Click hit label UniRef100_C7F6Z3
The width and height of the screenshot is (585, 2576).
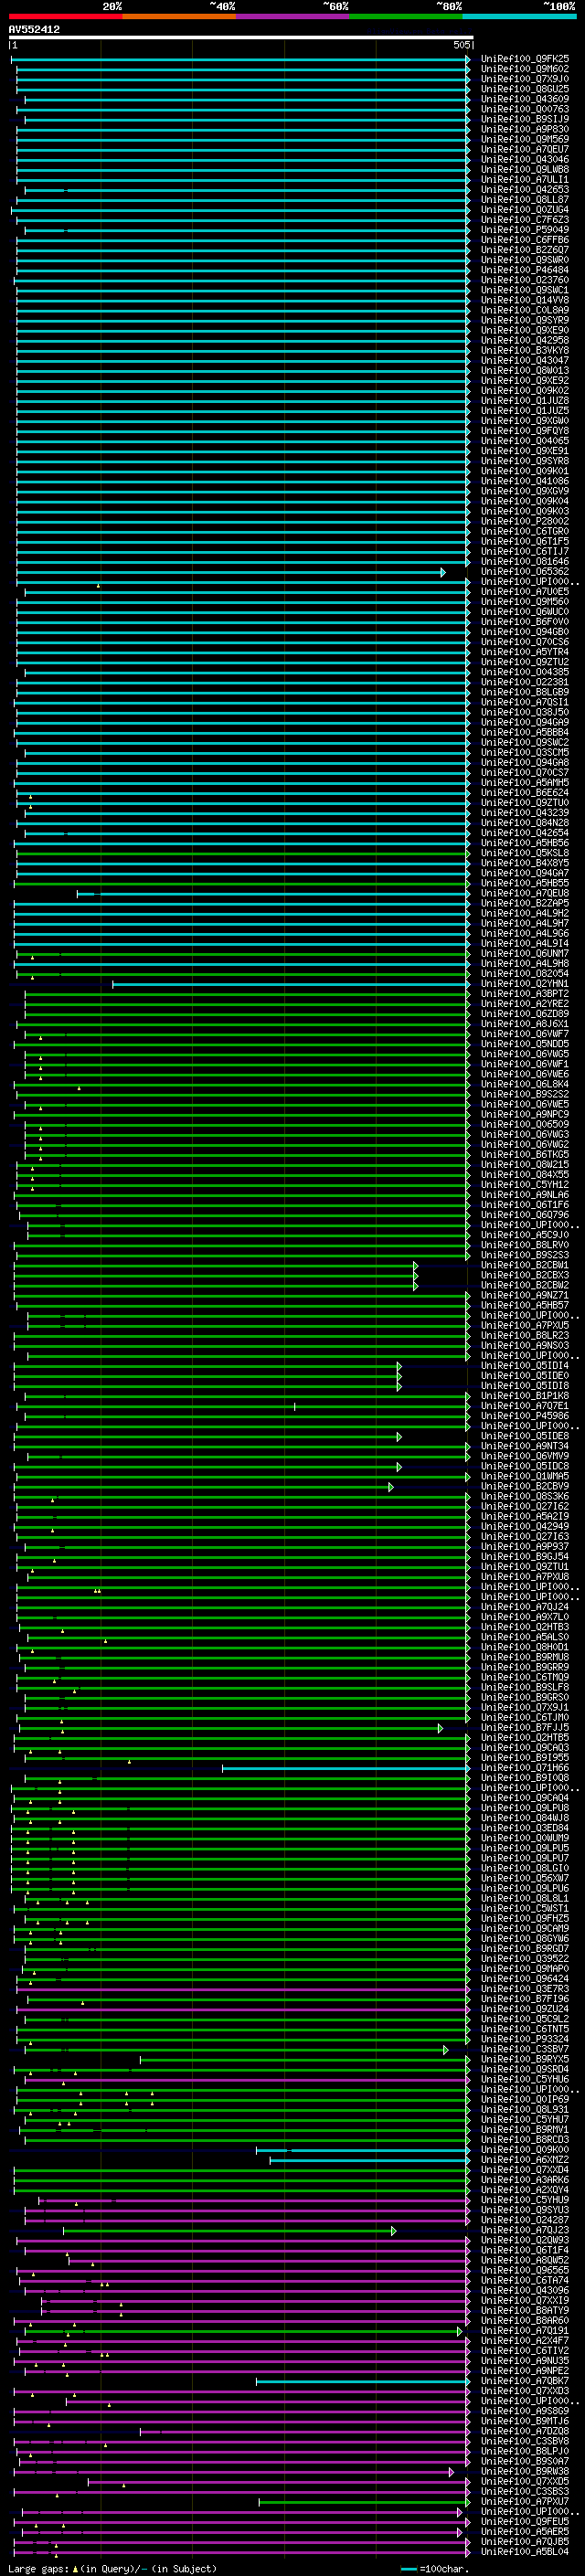pos(525,220)
